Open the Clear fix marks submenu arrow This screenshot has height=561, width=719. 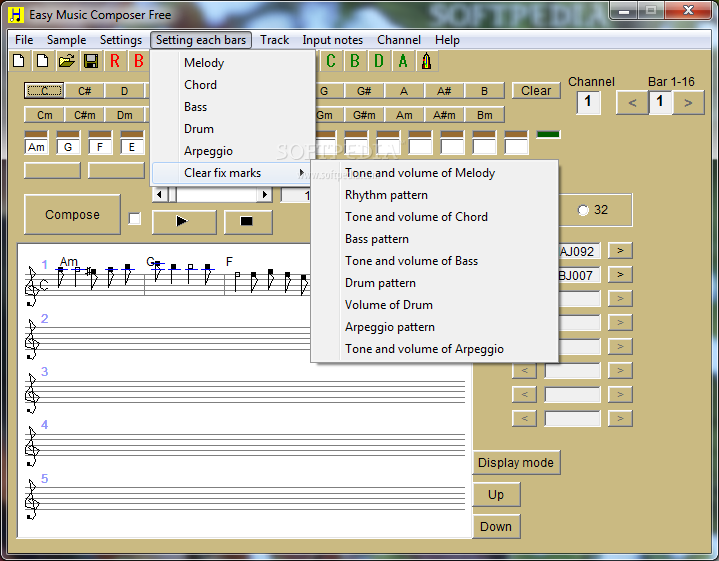tap(301, 173)
